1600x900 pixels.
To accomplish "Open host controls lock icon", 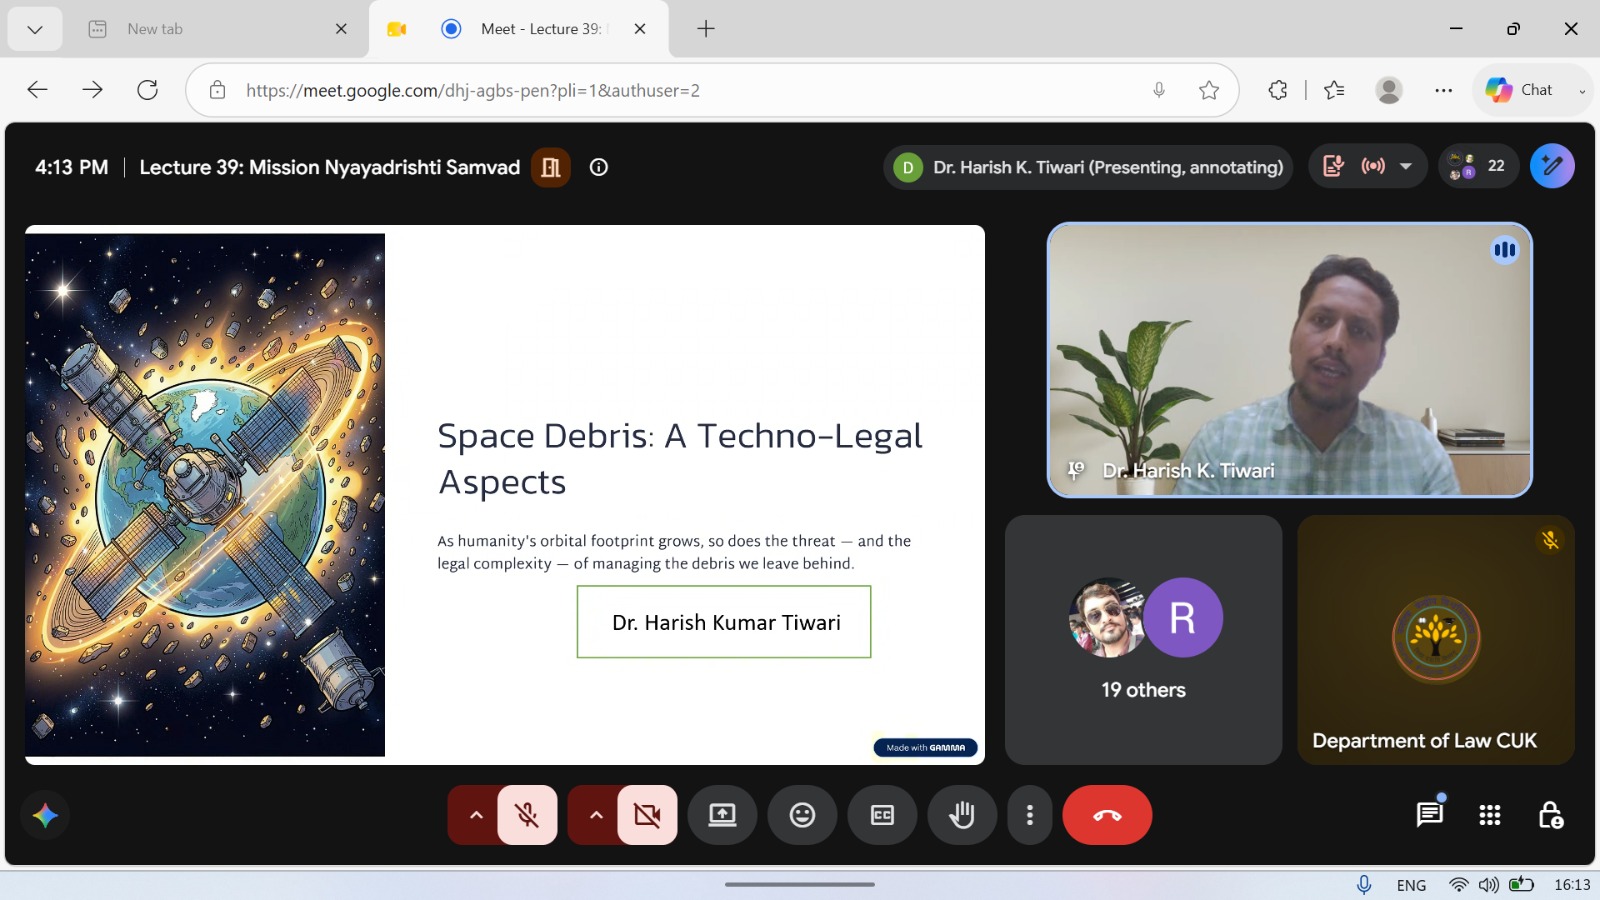I will [x=1550, y=815].
